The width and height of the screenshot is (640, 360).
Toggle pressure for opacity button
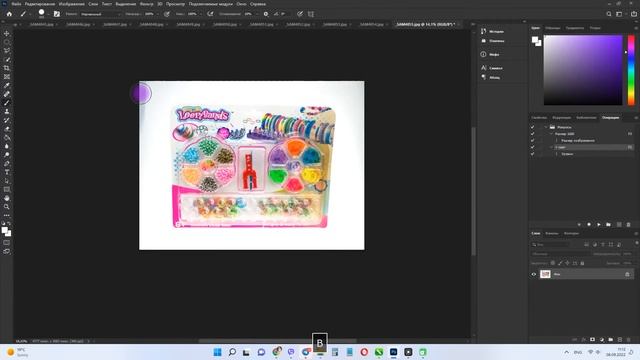click(x=167, y=14)
